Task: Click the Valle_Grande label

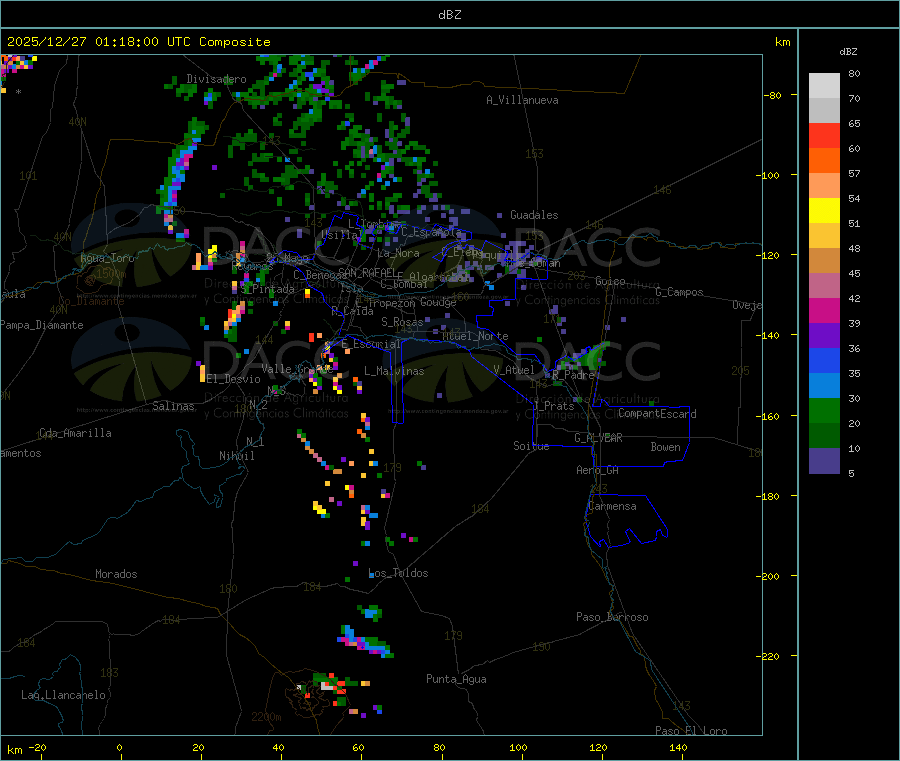Action: [x=297, y=369]
